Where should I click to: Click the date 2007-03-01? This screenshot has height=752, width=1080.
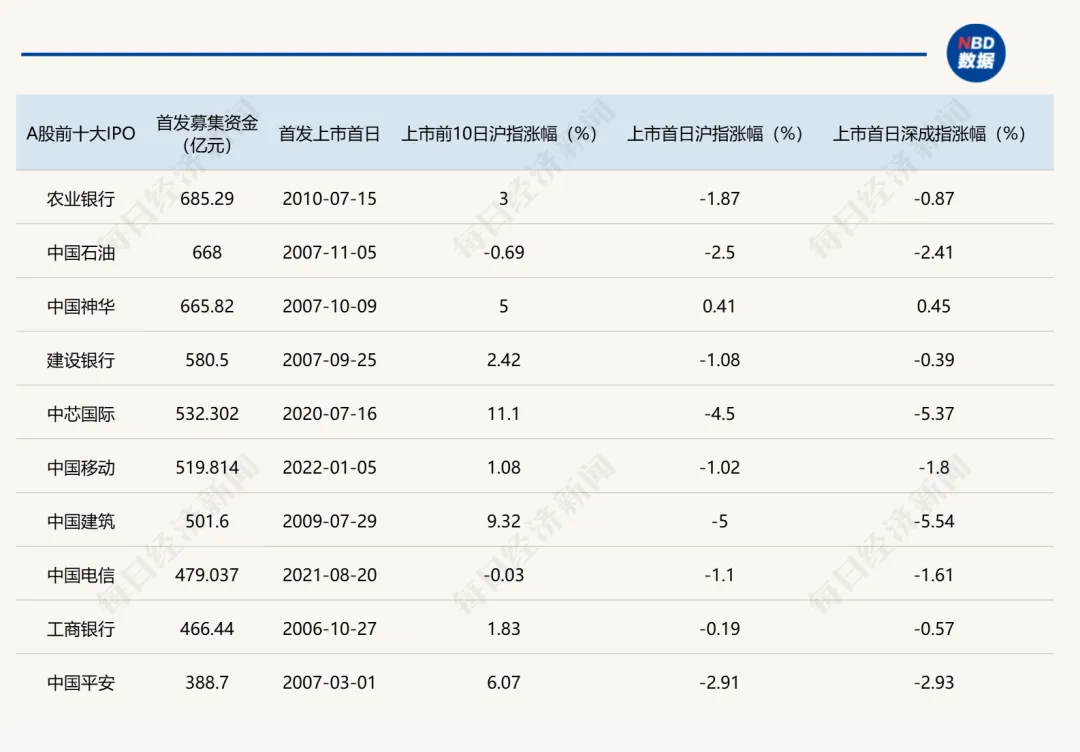click(x=329, y=682)
